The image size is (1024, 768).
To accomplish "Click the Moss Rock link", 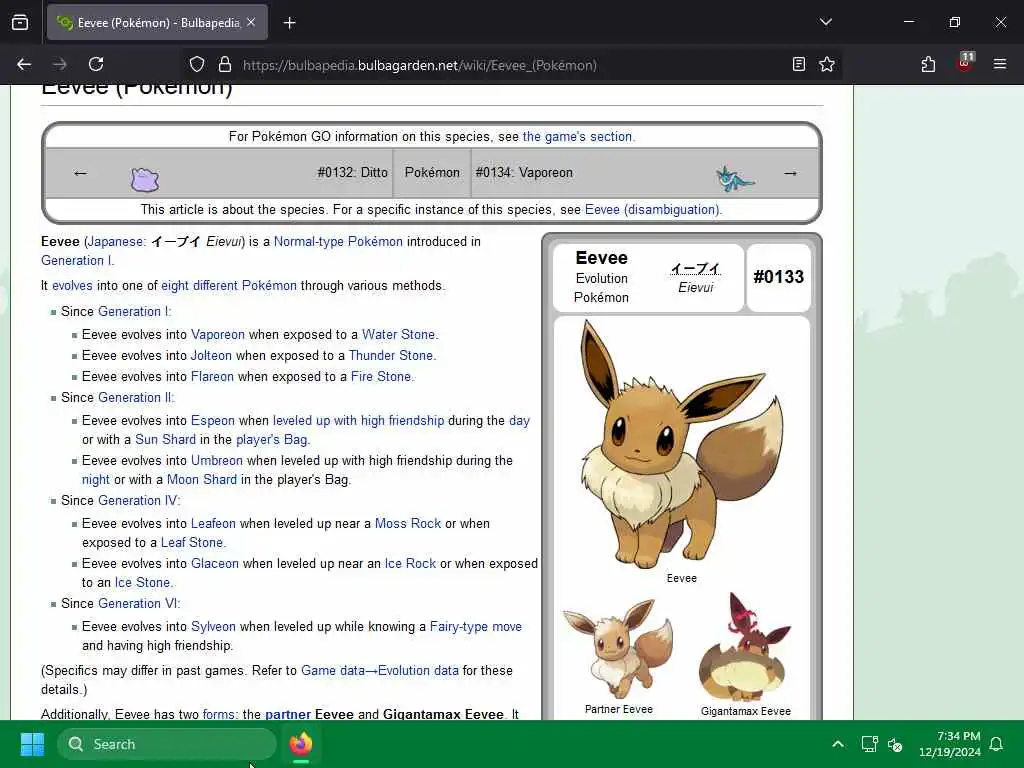I will 408,524.
